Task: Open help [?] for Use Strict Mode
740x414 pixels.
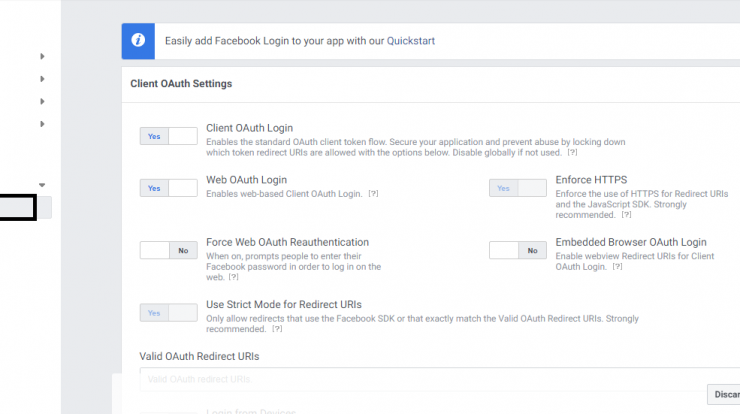Action: tap(277, 329)
